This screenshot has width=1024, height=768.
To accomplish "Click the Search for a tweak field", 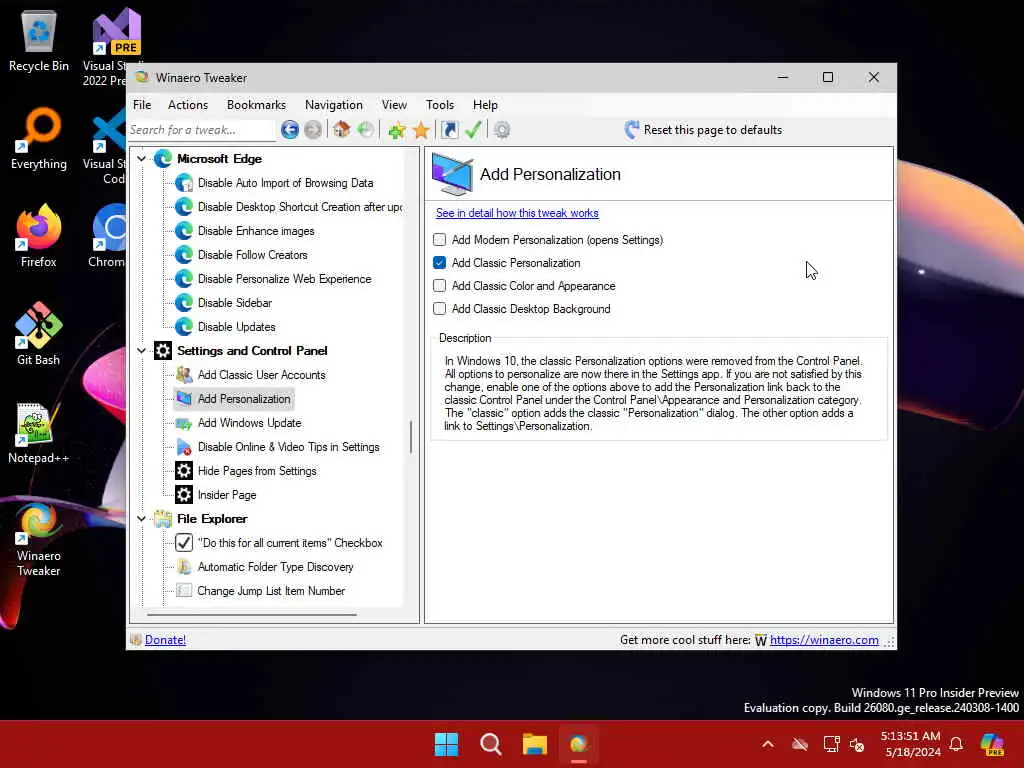I will click(201, 130).
